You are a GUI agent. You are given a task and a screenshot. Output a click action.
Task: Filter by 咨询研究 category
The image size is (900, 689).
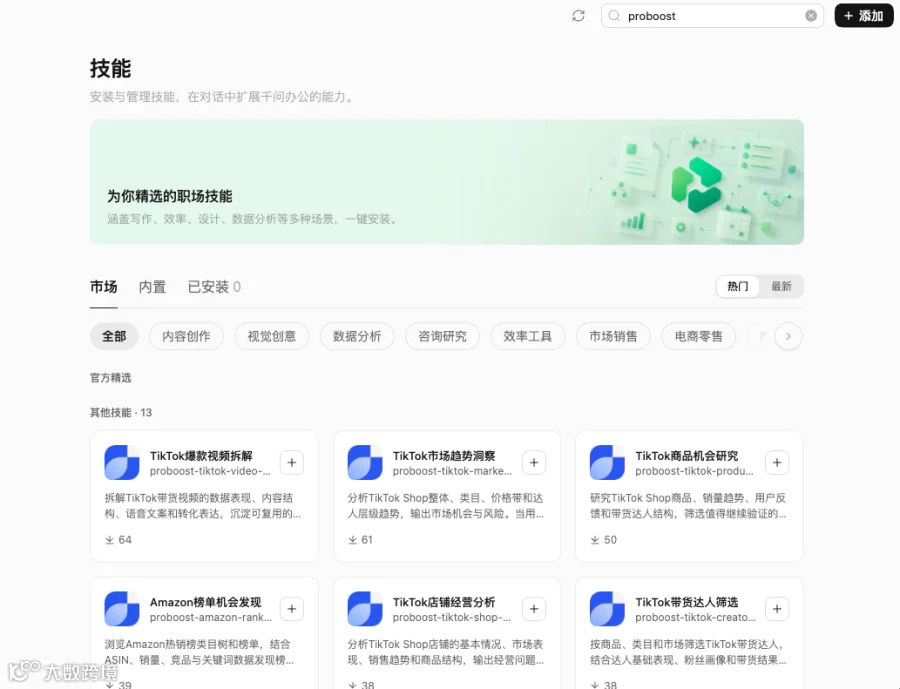click(x=442, y=336)
